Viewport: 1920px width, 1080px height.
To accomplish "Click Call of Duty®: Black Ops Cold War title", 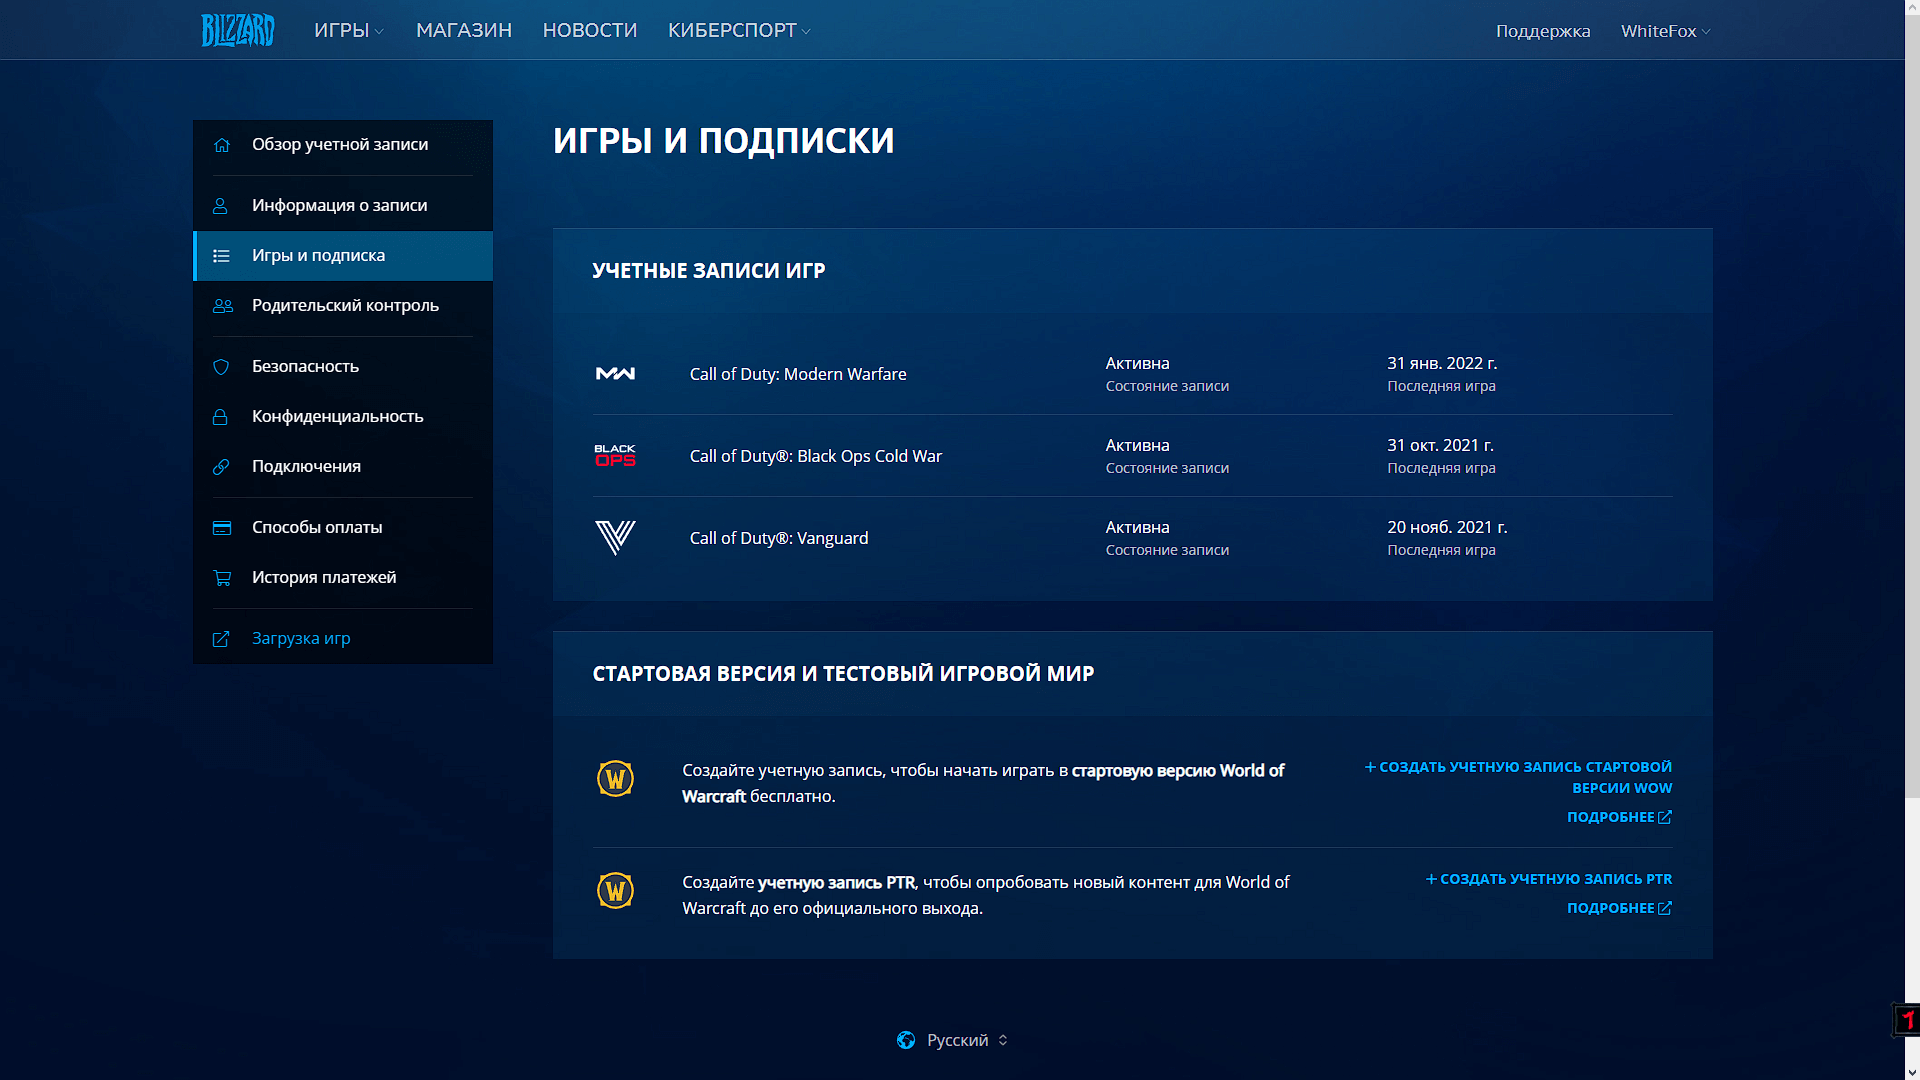I will click(816, 457).
